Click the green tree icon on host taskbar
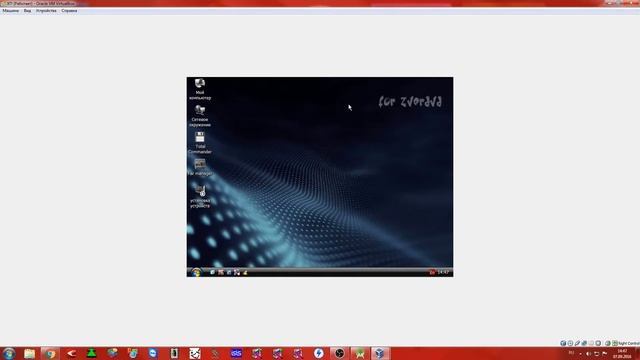The width and height of the screenshot is (640, 360). [91, 353]
